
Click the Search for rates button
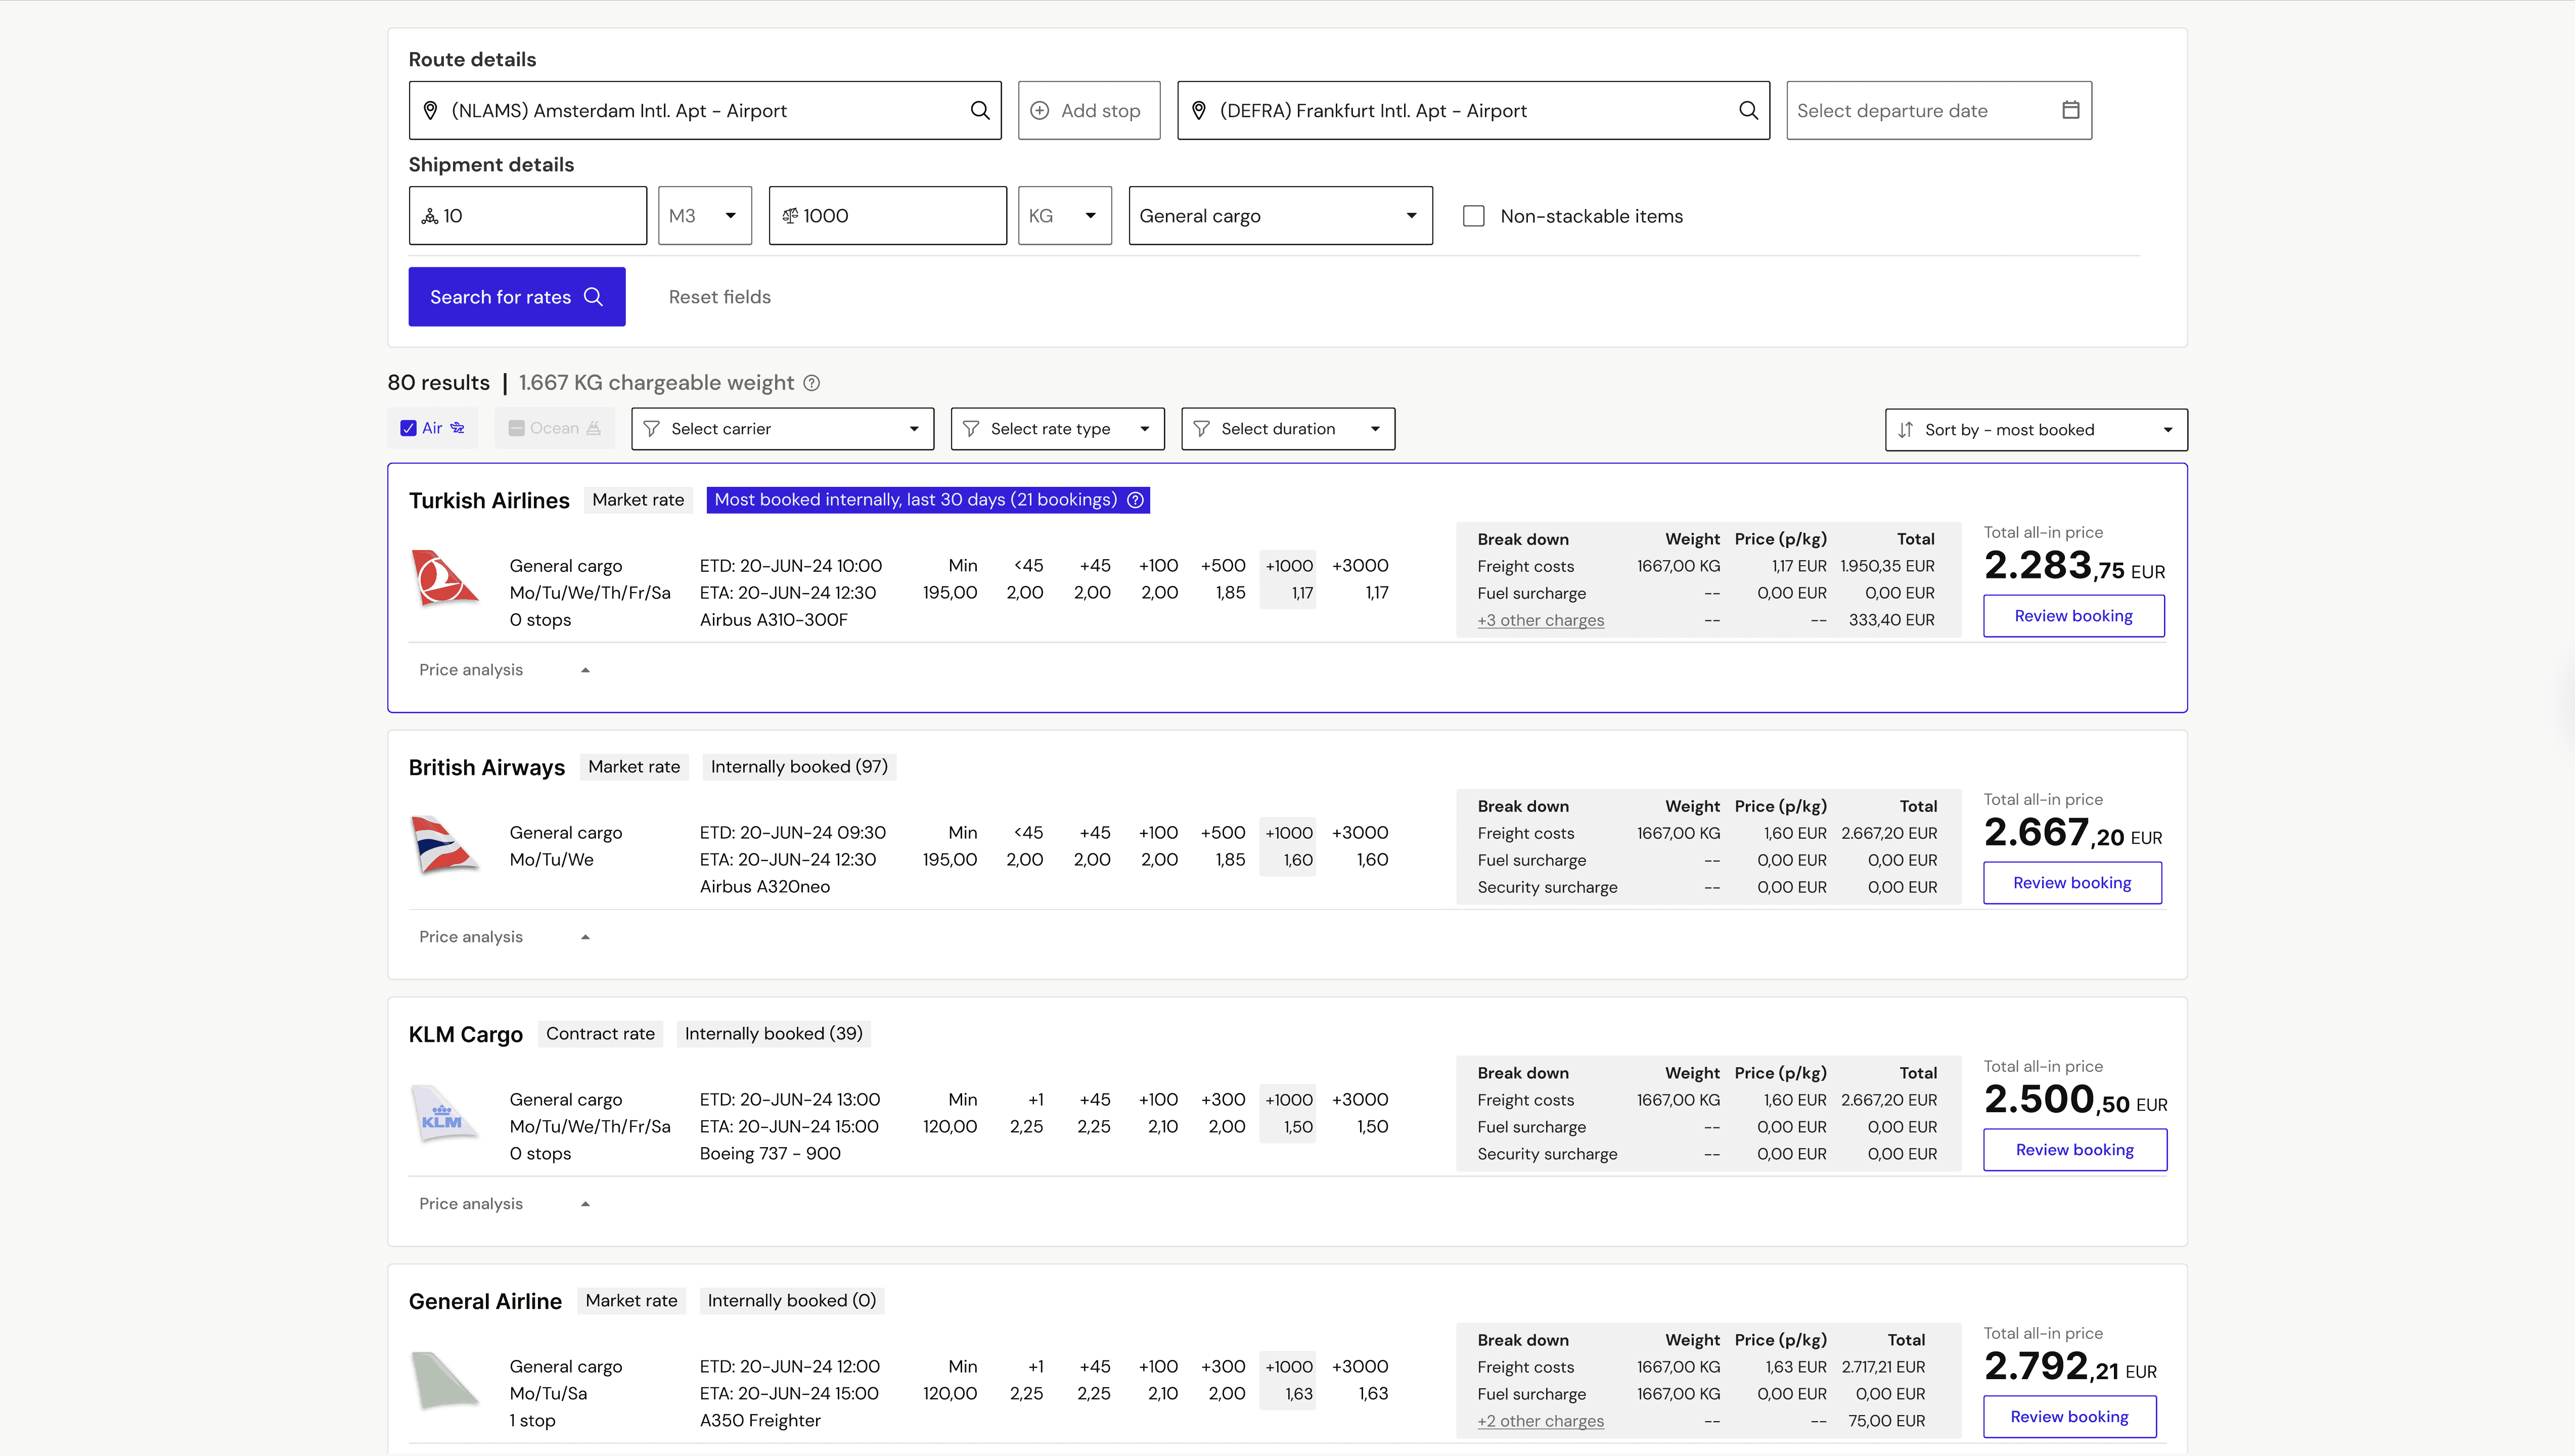click(516, 297)
